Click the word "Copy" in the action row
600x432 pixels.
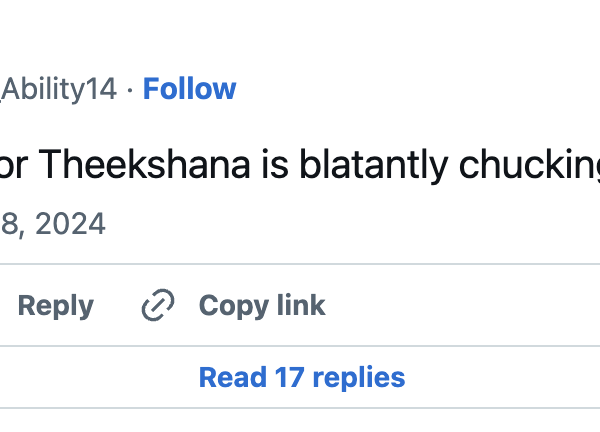click(227, 305)
